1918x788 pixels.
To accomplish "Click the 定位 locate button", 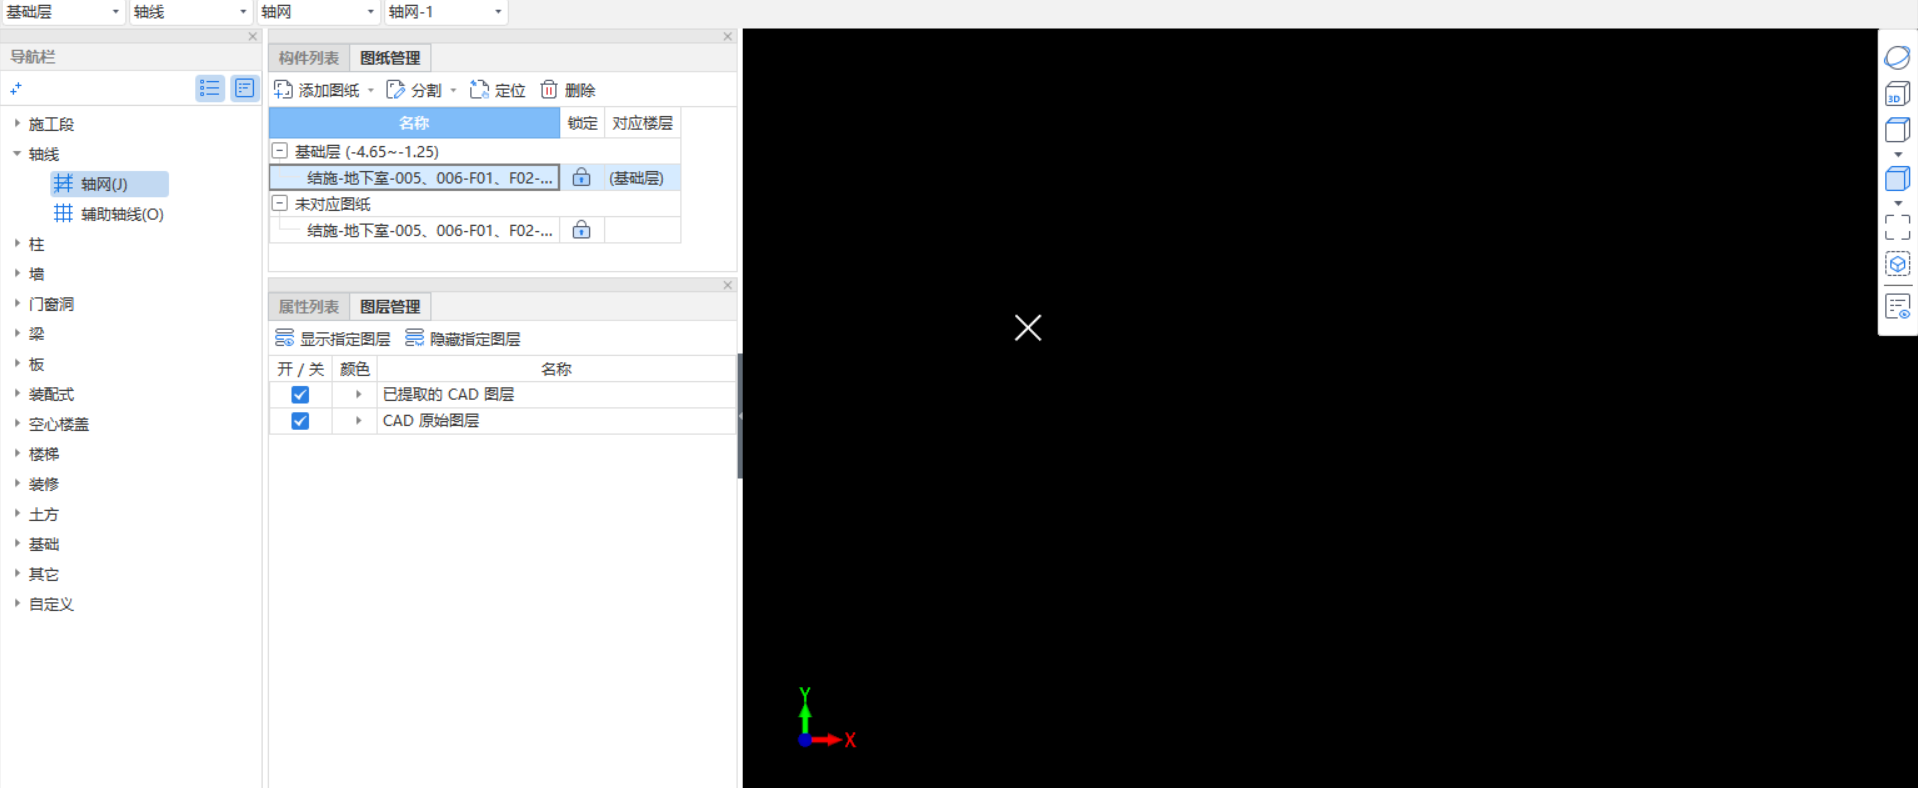I will 498,90.
